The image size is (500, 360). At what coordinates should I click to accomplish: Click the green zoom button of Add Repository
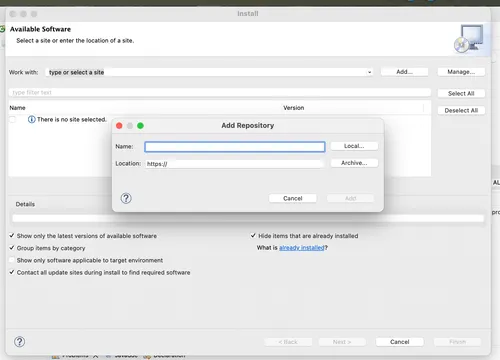[x=140, y=126]
